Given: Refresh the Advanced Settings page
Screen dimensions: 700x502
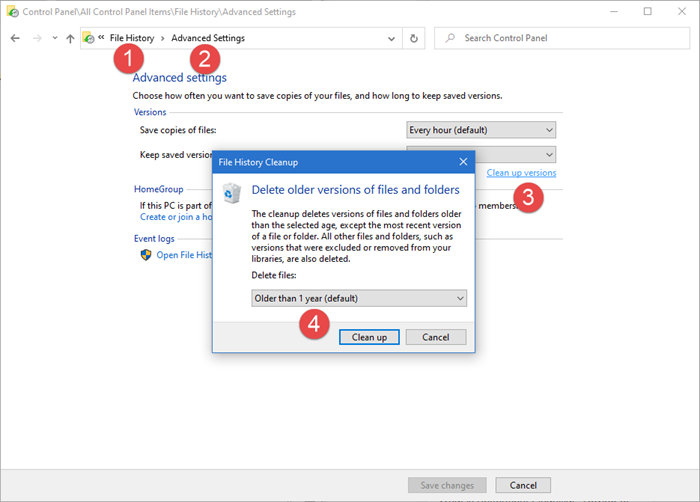Looking at the screenshot, I should point(414,38).
